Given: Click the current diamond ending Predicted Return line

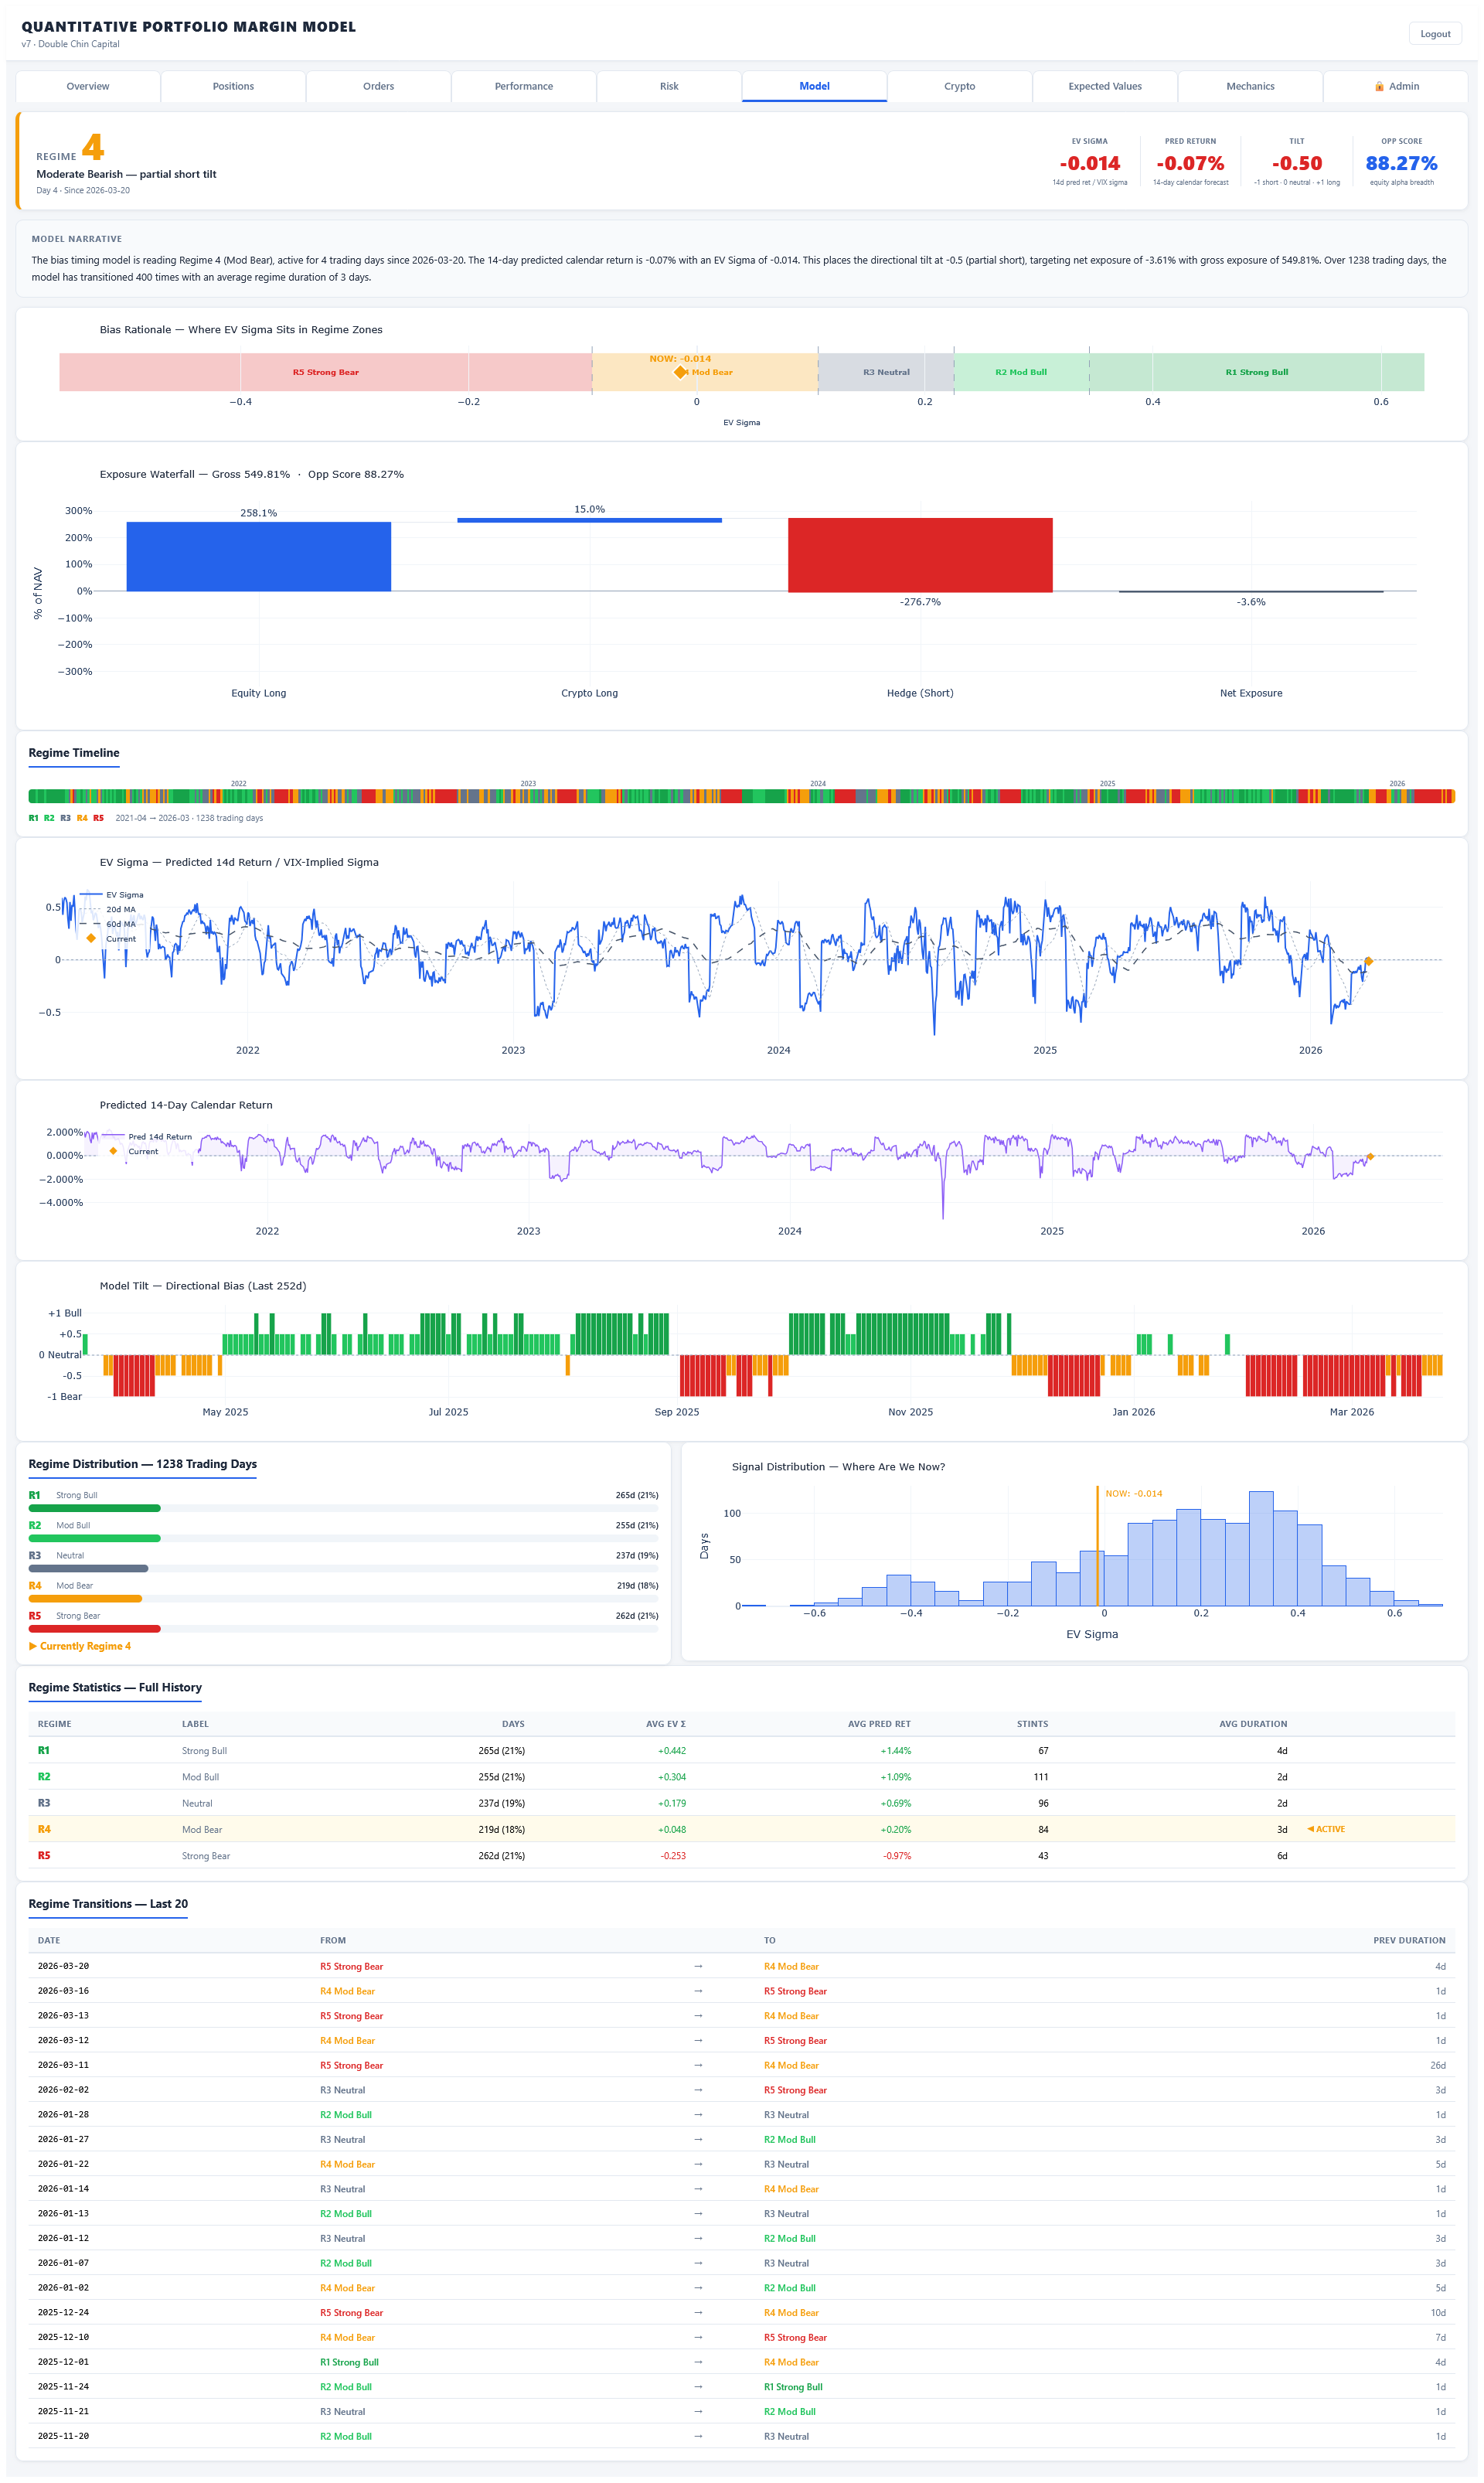Looking at the screenshot, I should [x=1370, y=1156].
